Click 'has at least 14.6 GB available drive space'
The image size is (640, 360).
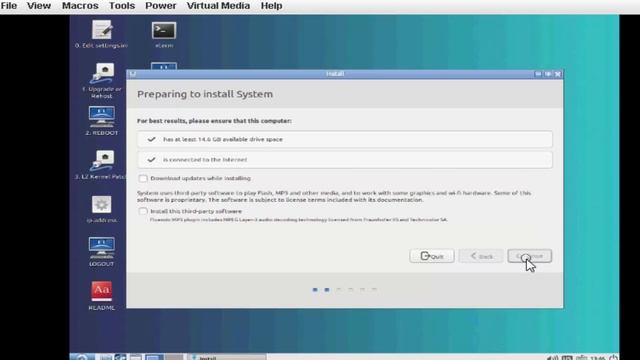(345, 139)
